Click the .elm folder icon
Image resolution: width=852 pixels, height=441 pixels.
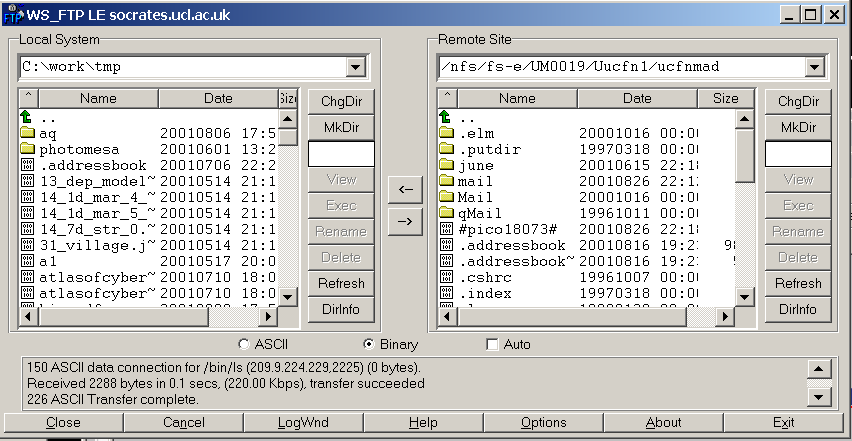(x=446, y=133)
